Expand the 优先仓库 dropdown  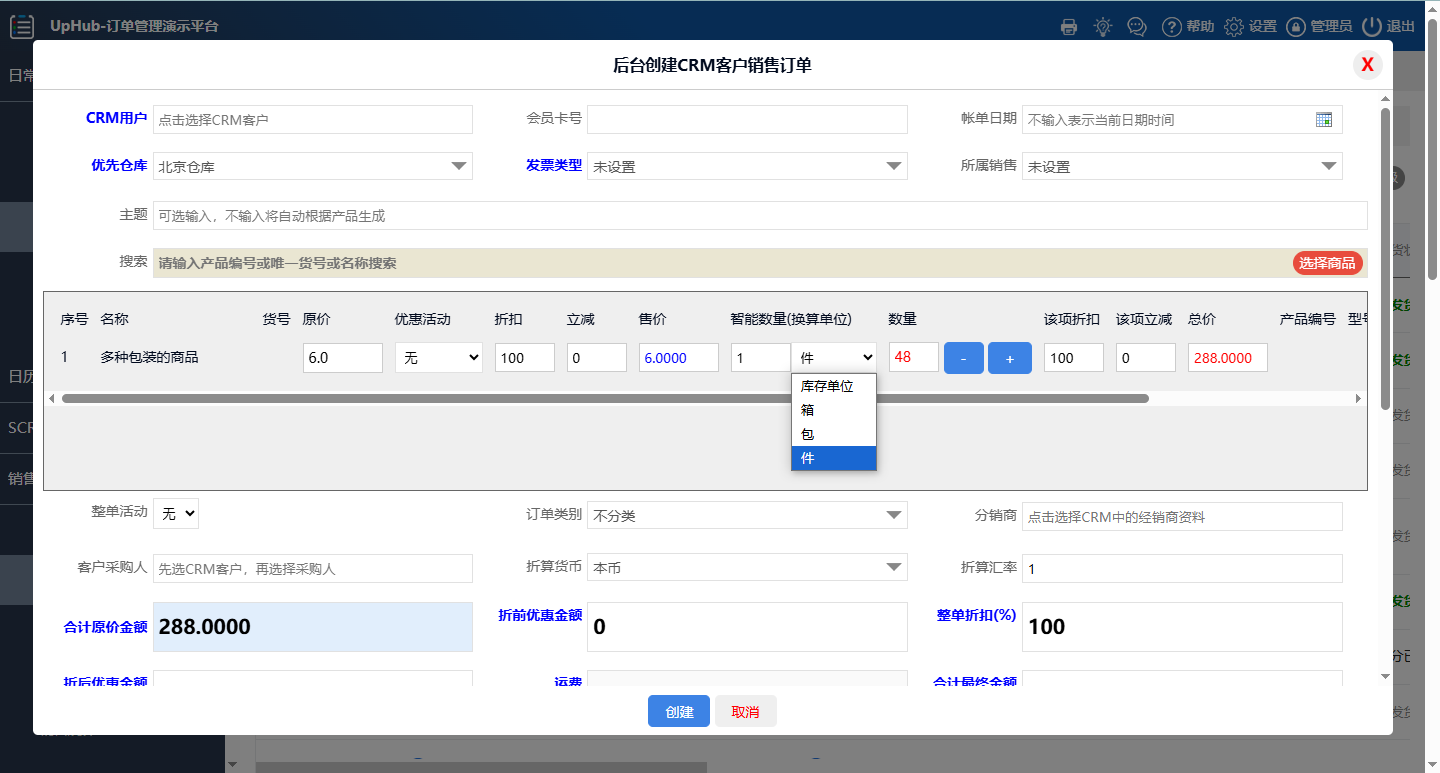tap(458, 166)
